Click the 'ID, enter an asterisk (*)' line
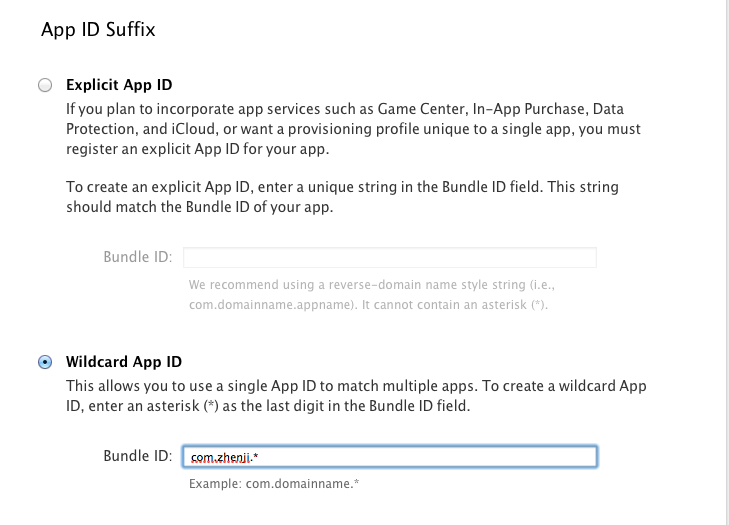 [x=268, y=406]
